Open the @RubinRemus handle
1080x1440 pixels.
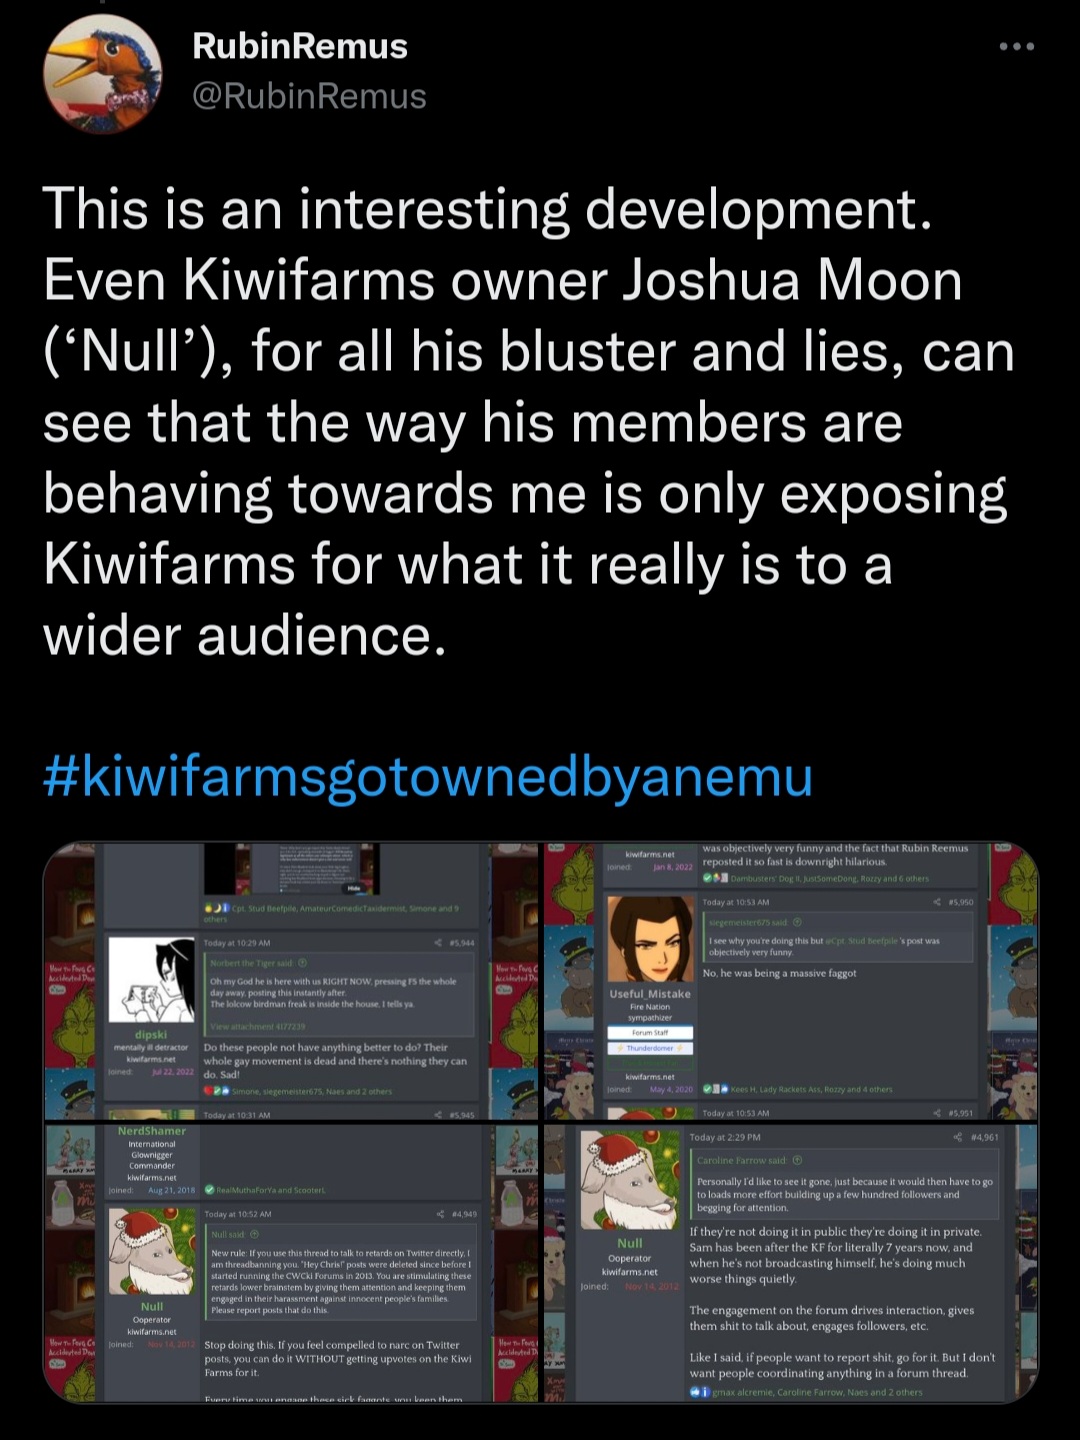click(x=309, y=96)
